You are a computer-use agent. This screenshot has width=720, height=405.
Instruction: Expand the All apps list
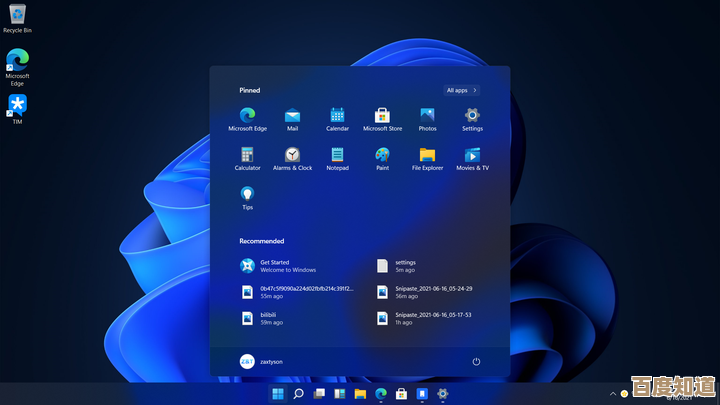click(x=461, y=90)
